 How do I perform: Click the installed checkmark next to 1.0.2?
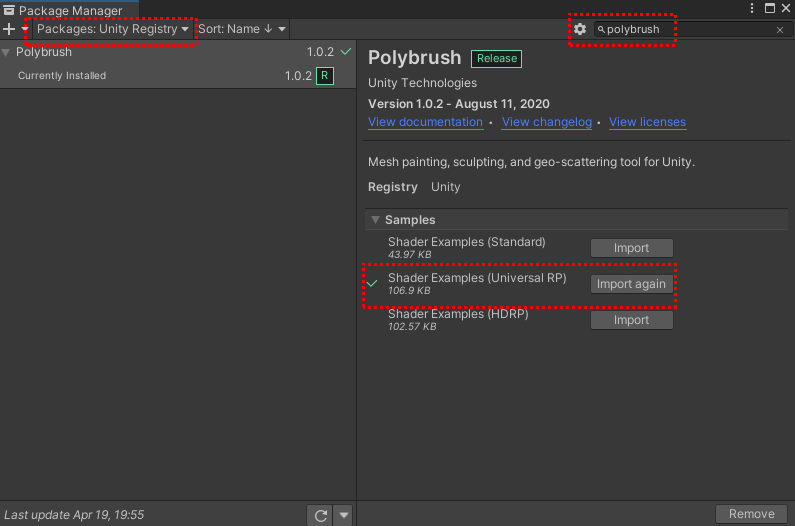point(346,51)
